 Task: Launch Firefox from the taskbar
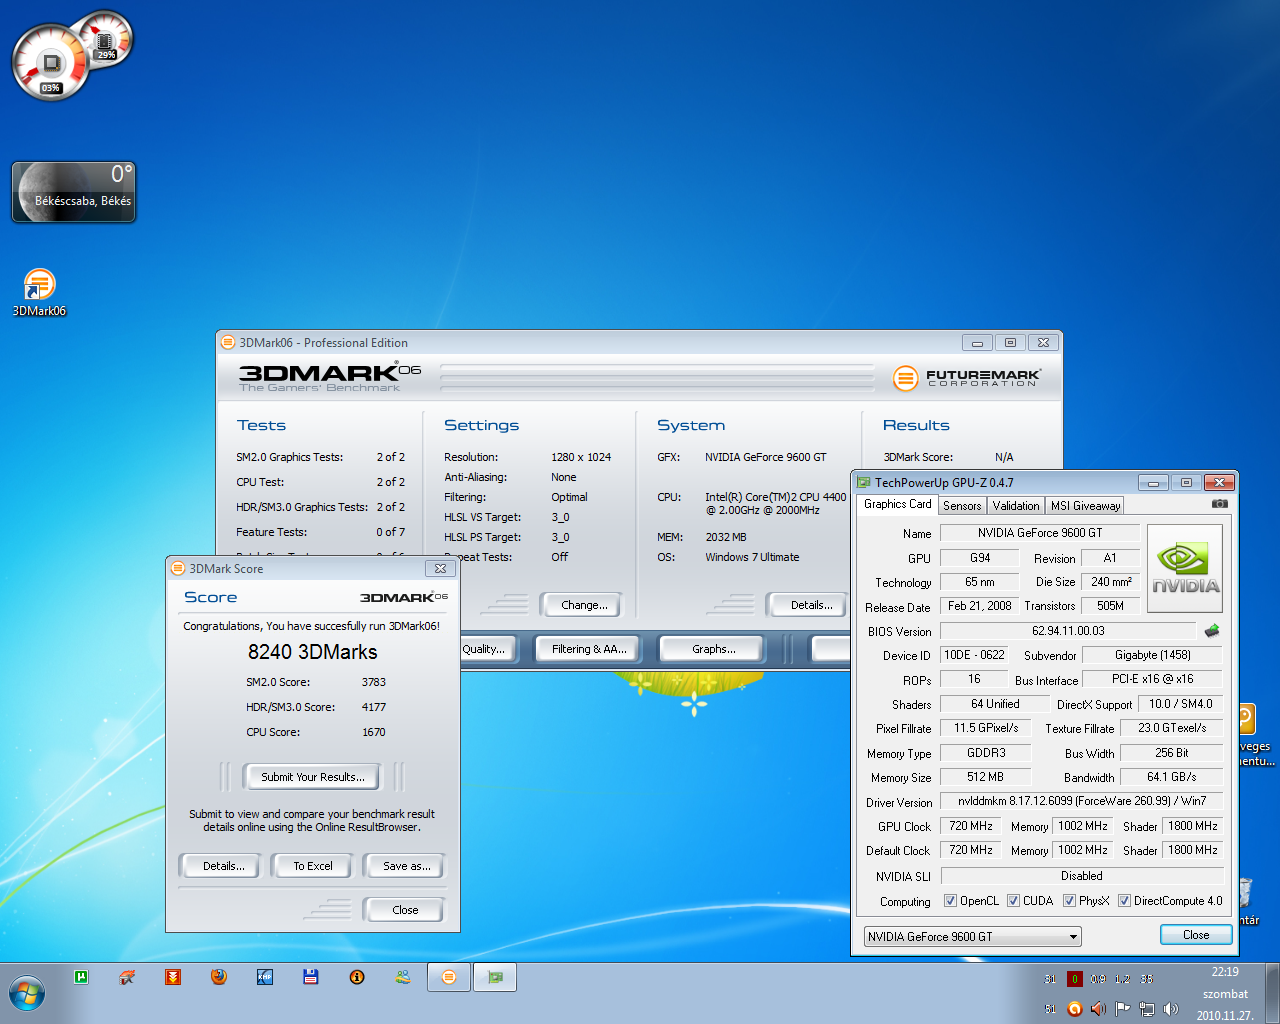pyautogui.click(x=219, y=977)
